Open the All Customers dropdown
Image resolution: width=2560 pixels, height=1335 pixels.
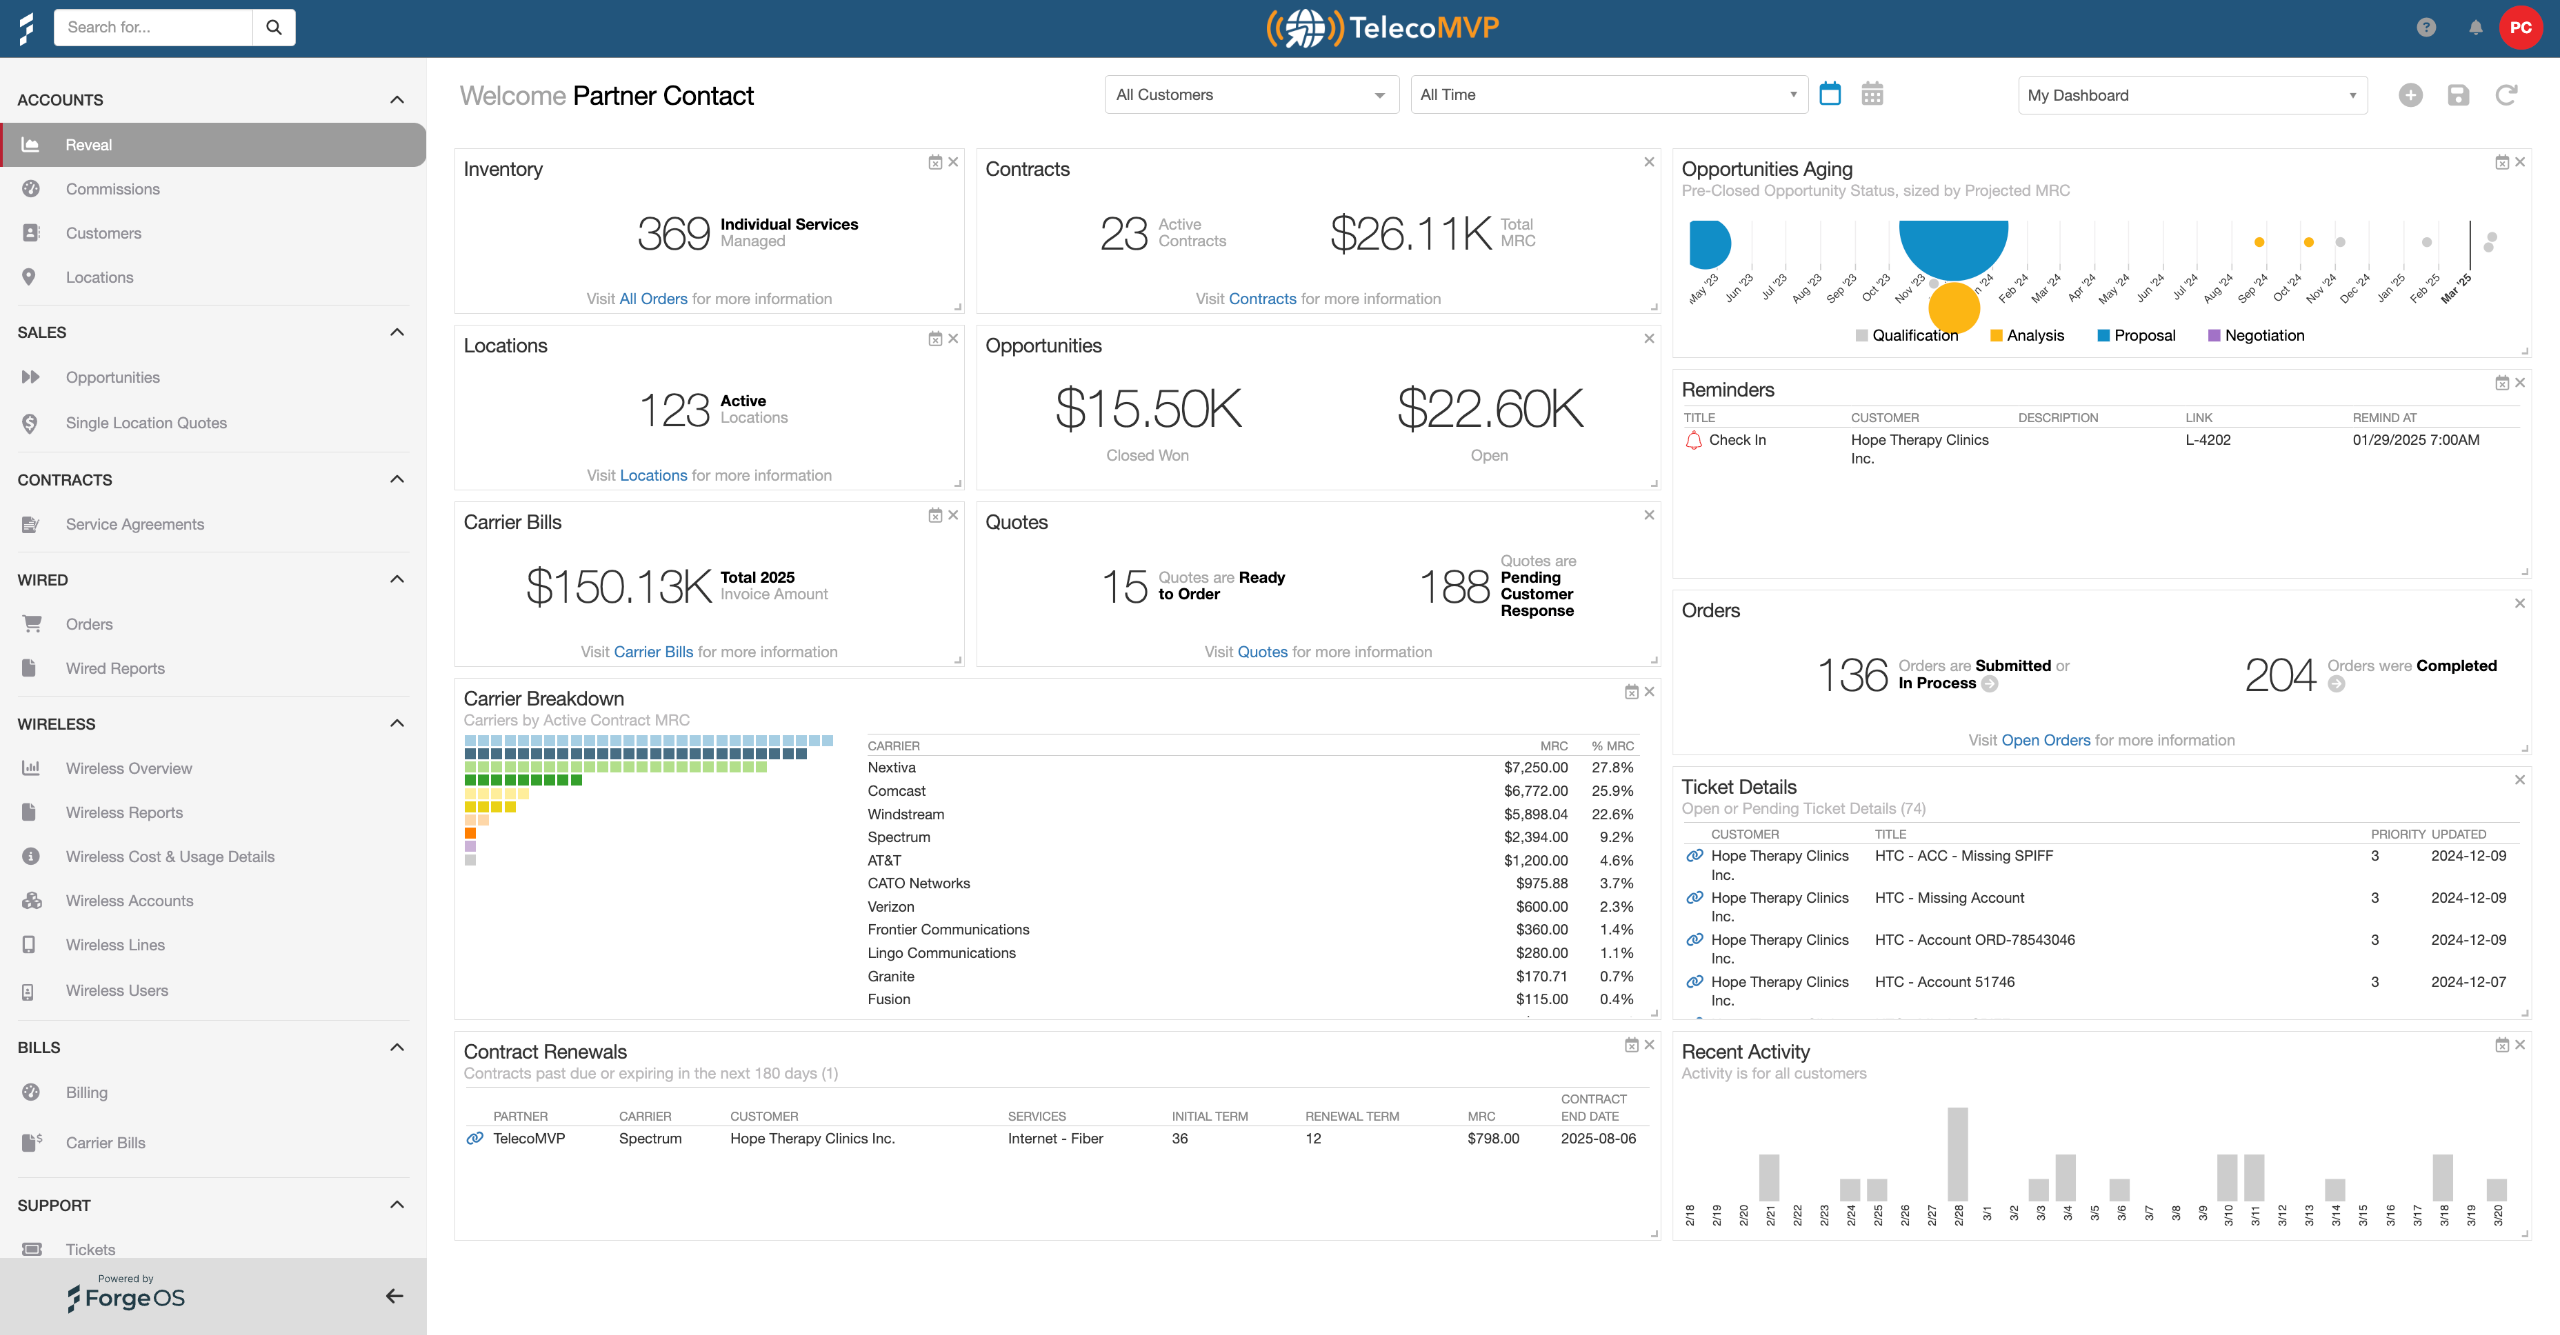[x=1251, y=95]
